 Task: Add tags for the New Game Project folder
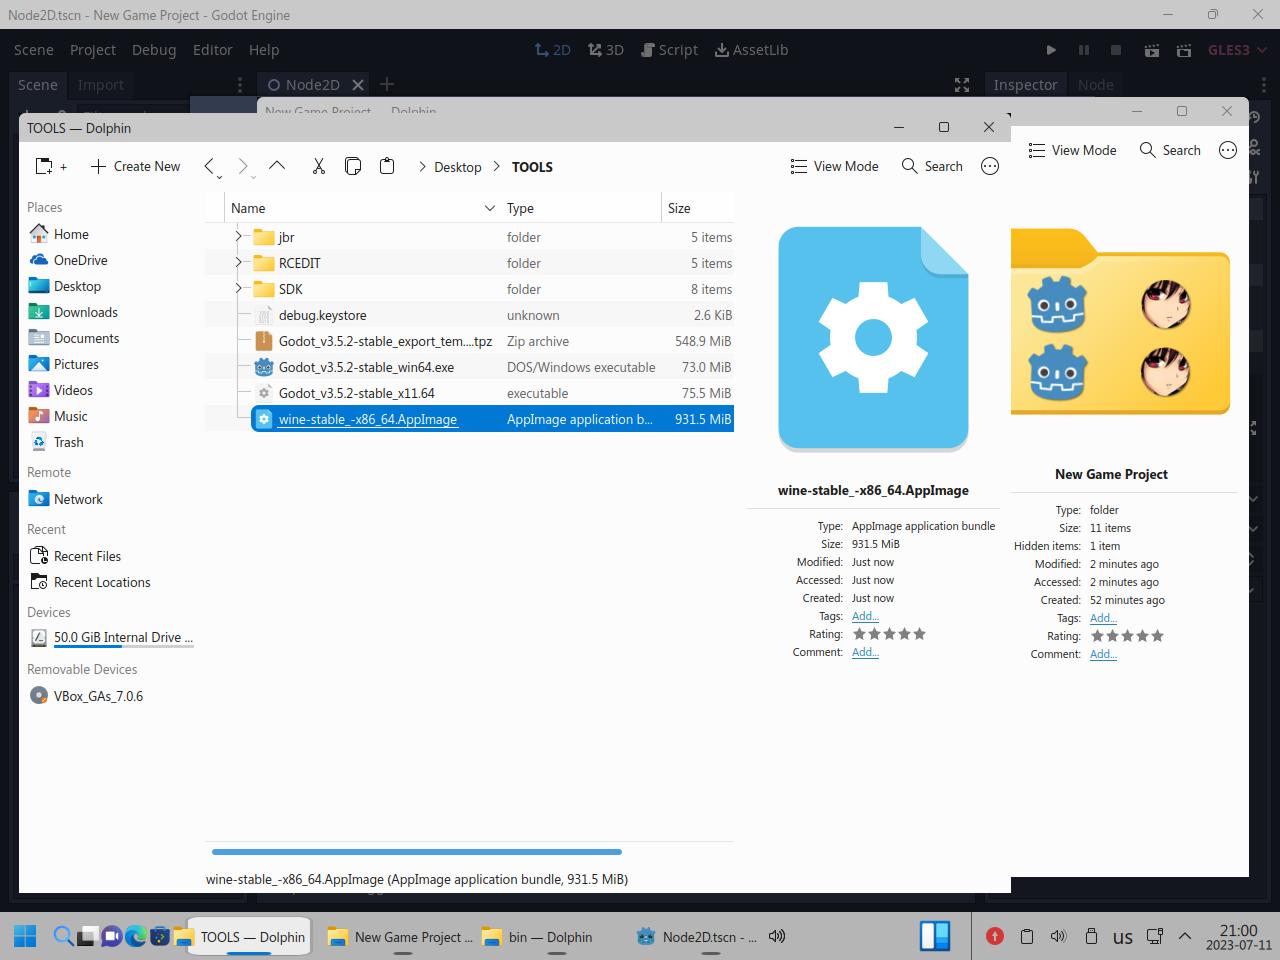click(x=1103, y=618)
